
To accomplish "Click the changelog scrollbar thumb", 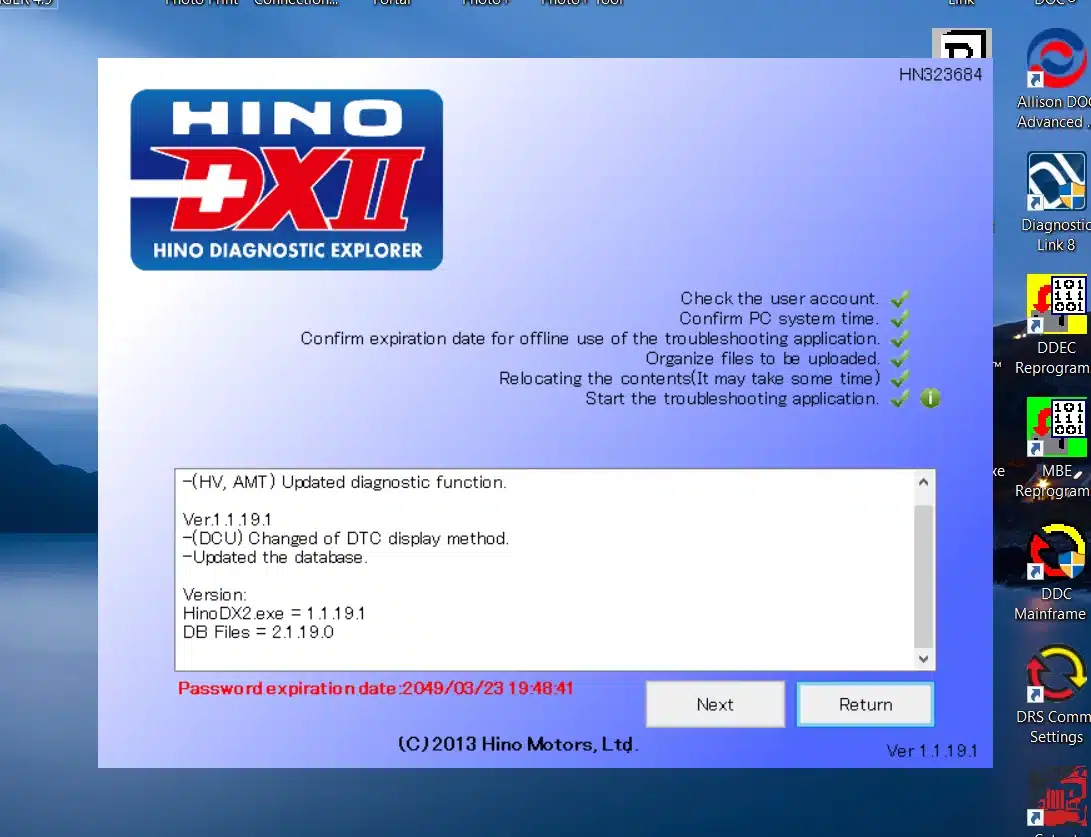I will (924, 575).
